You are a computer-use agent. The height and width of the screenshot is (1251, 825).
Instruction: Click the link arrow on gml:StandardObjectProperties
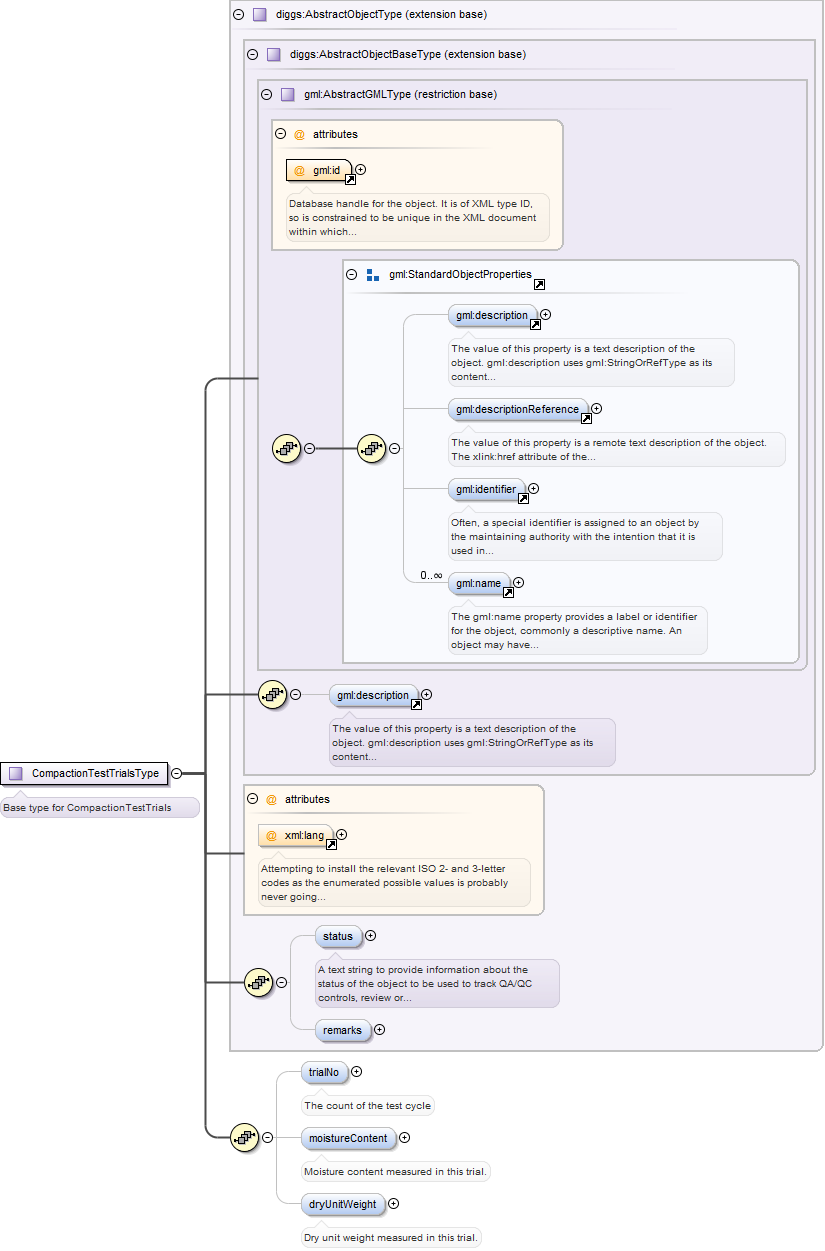[539, 285]
